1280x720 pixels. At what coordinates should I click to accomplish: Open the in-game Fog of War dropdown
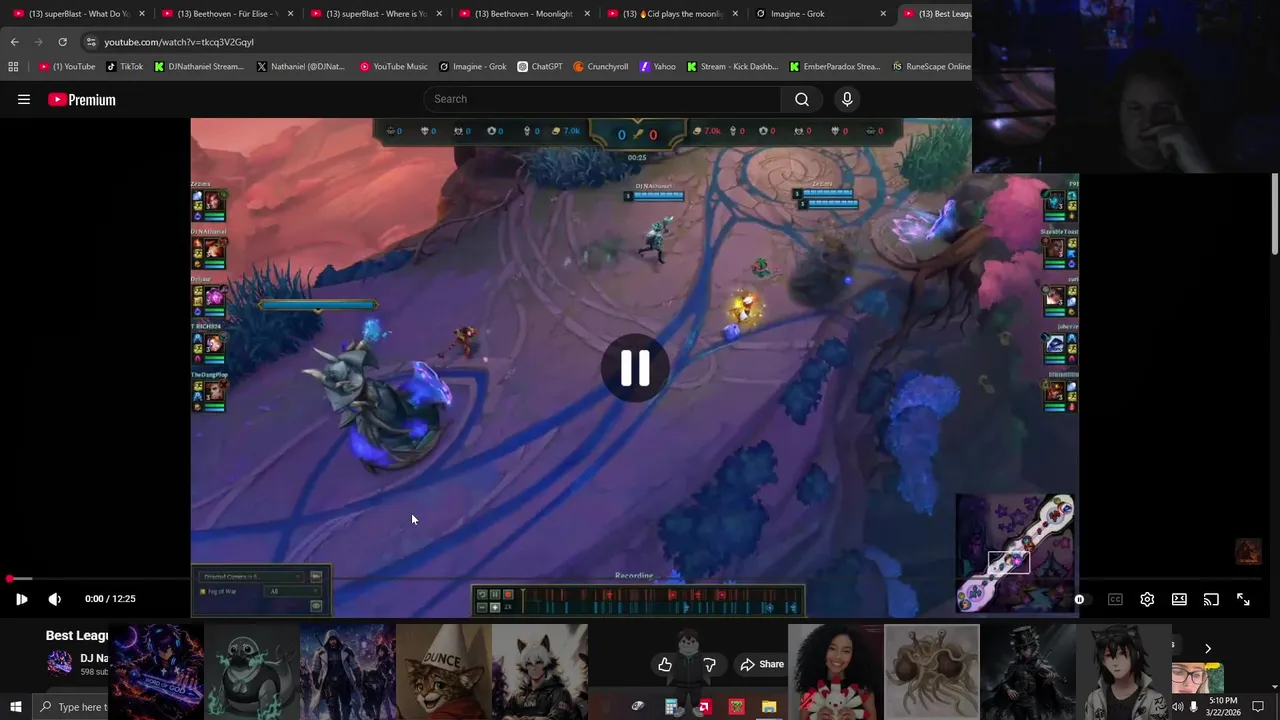pyautogui.click(x=292, y=591)
